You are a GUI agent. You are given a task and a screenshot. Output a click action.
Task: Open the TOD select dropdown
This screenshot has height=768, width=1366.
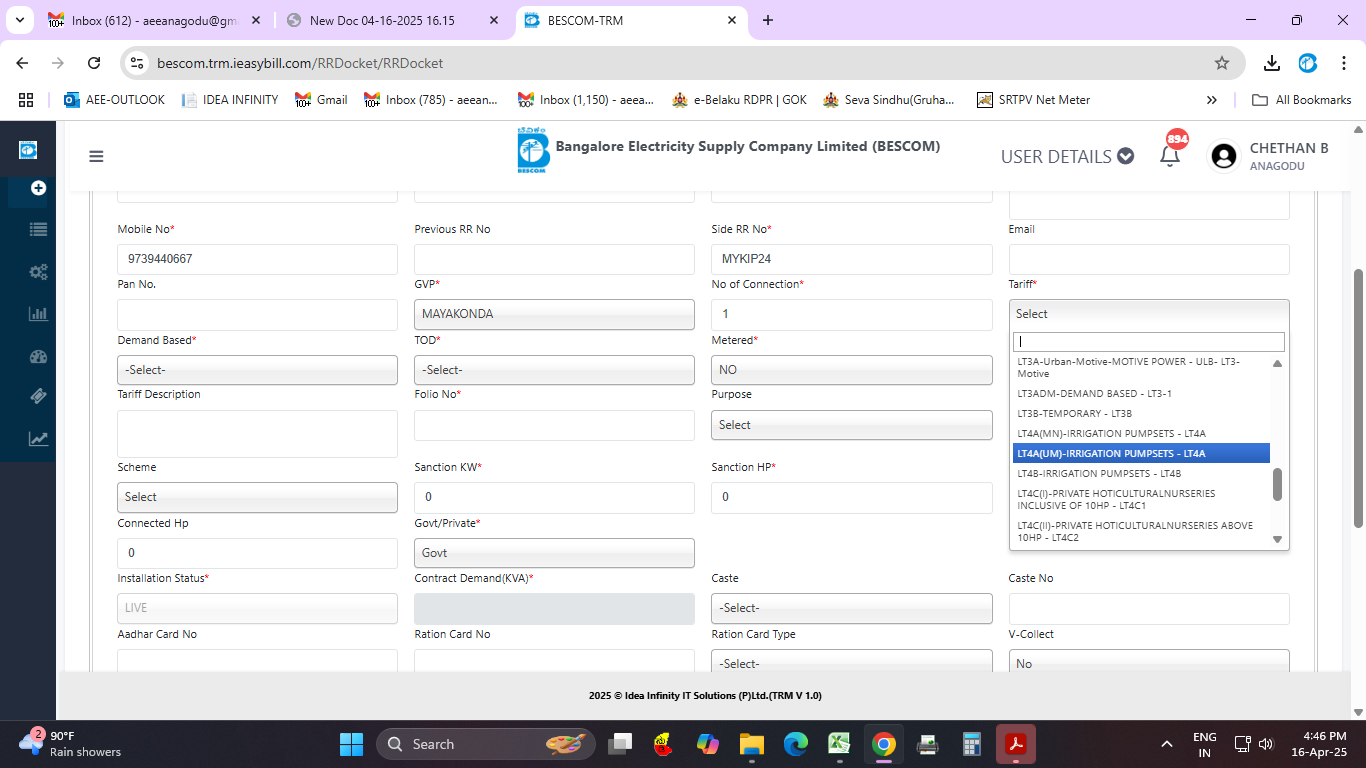pos(554,370)
